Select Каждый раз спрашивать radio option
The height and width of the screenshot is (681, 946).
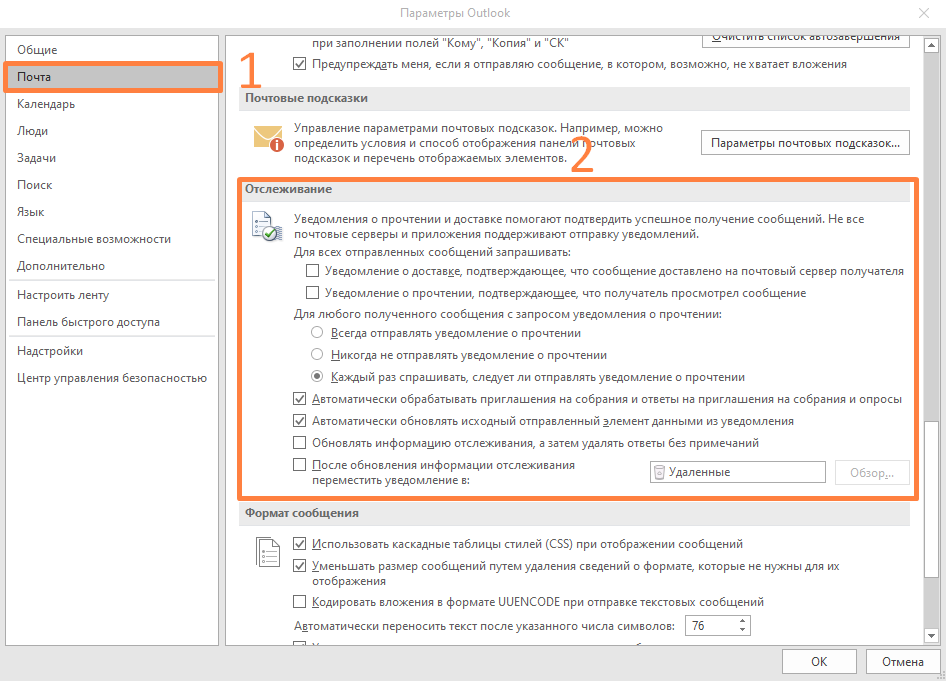317,376
